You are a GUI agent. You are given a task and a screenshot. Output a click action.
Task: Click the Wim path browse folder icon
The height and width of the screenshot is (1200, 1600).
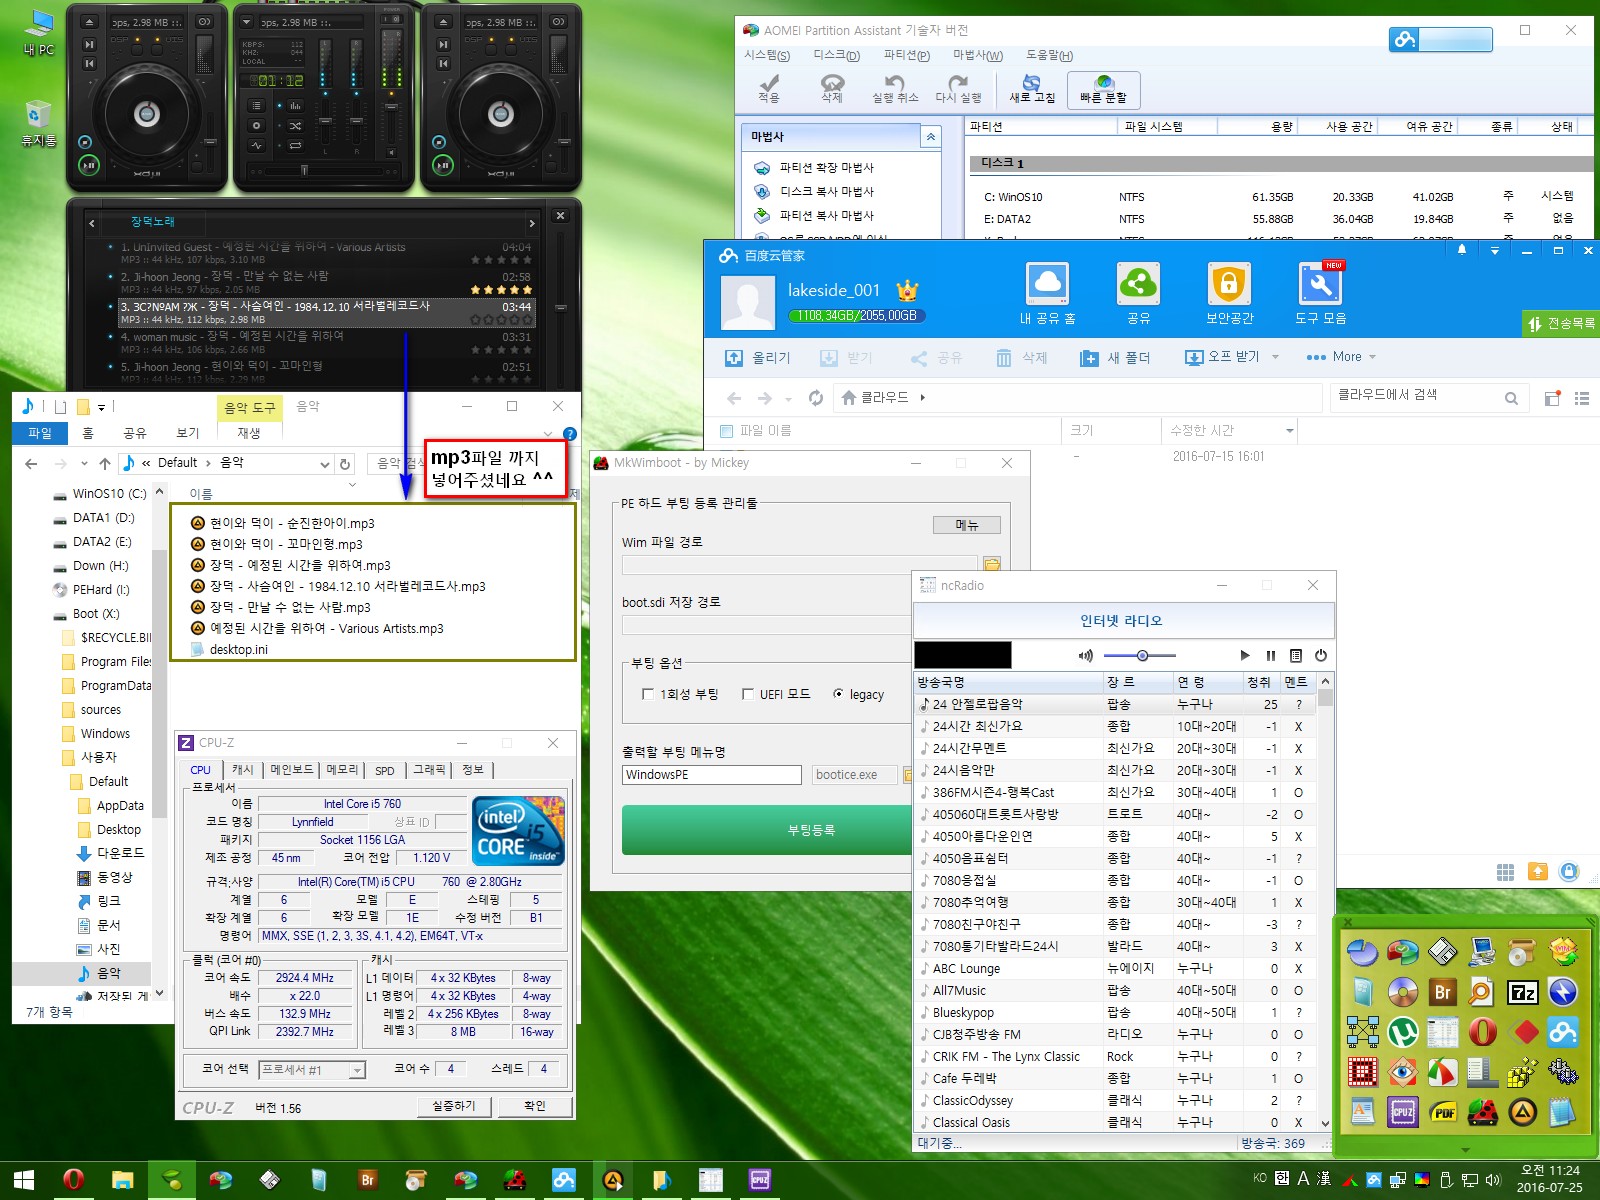click(x=992, y=565)
